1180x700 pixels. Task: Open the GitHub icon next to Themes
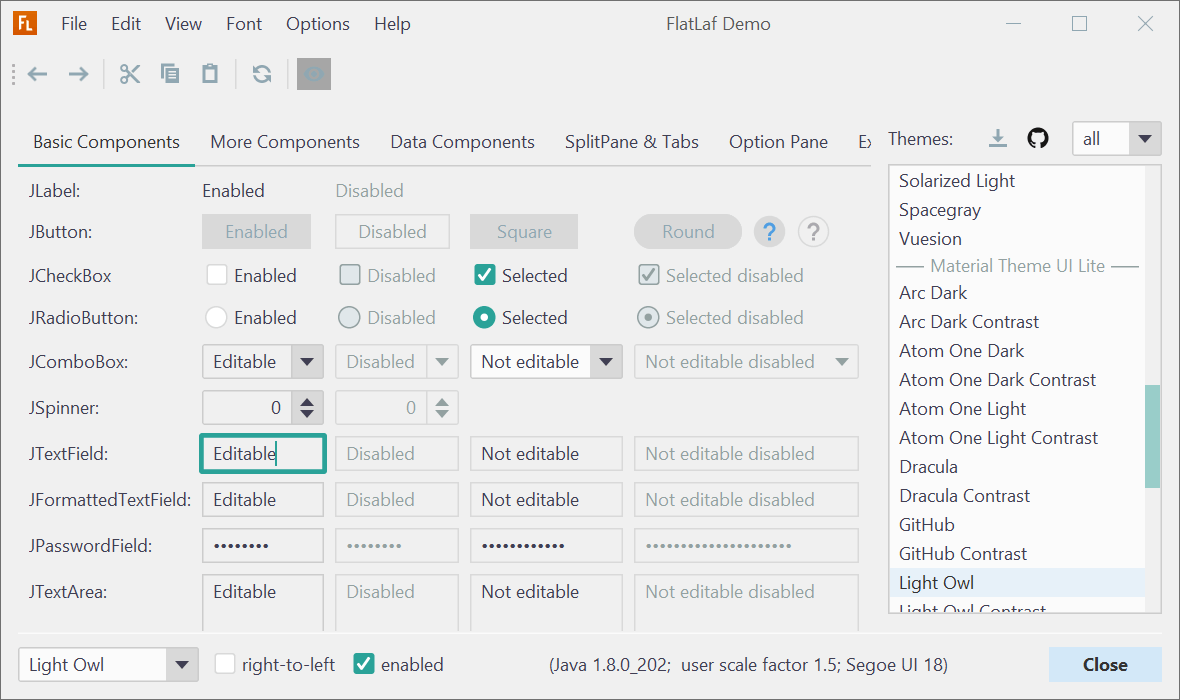[x=1038, y=139]
